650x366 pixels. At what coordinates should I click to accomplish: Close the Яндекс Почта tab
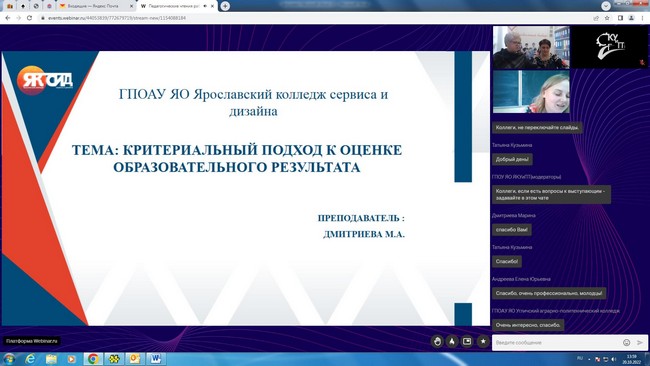pos(132,6)
